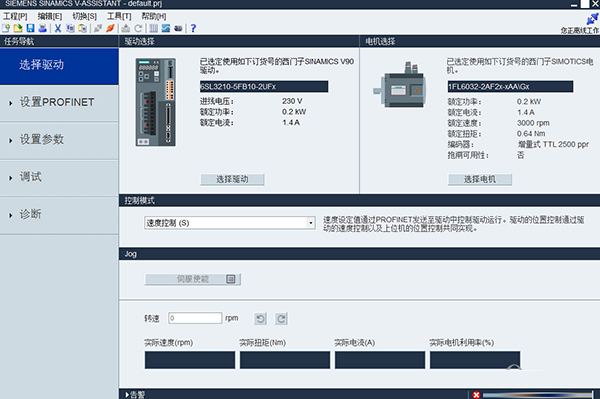Viewport: 600px width, 399px height.
Task: Expand the 调试 navigation item
Action: [59, 178]
